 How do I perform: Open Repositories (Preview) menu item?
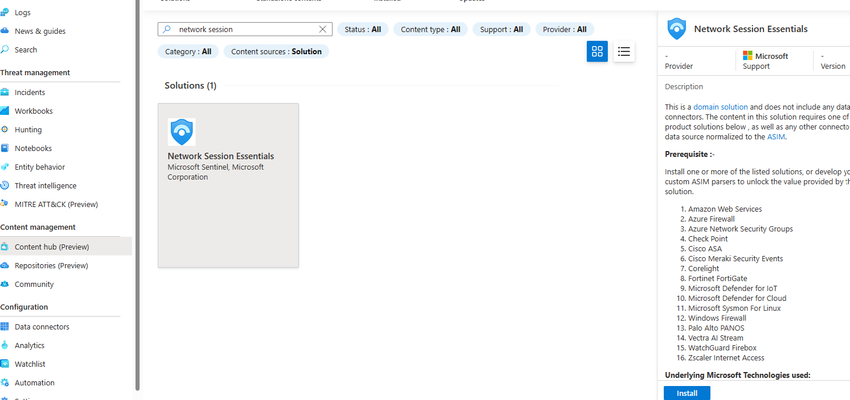51,266
